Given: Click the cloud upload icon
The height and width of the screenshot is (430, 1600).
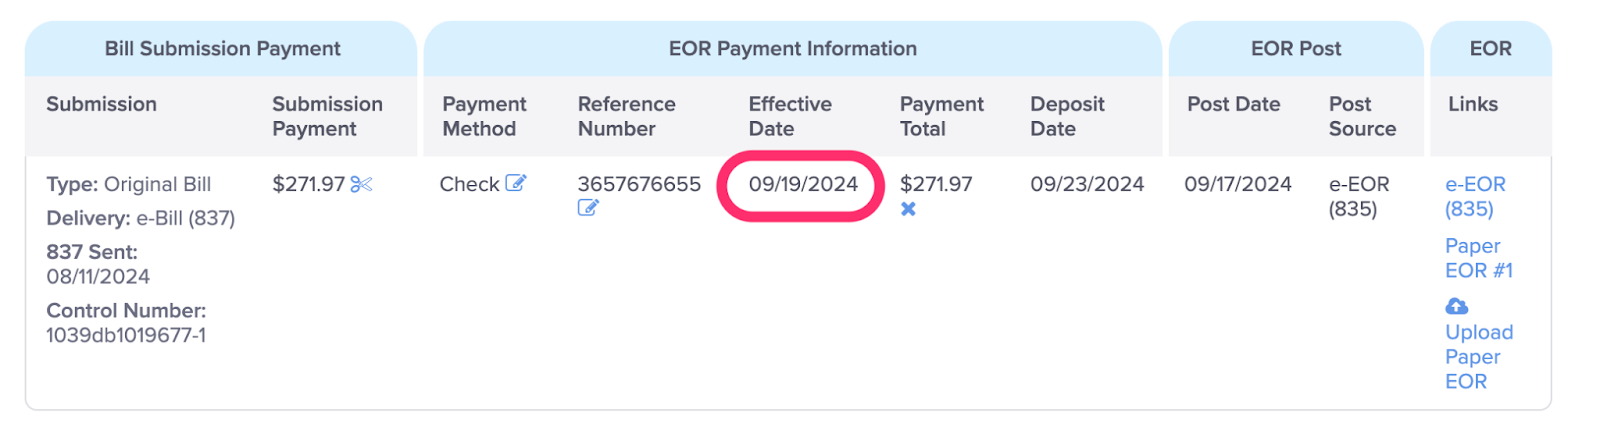Looking at the screenshot, I should pyautogui.click(x=1457, y=306).
